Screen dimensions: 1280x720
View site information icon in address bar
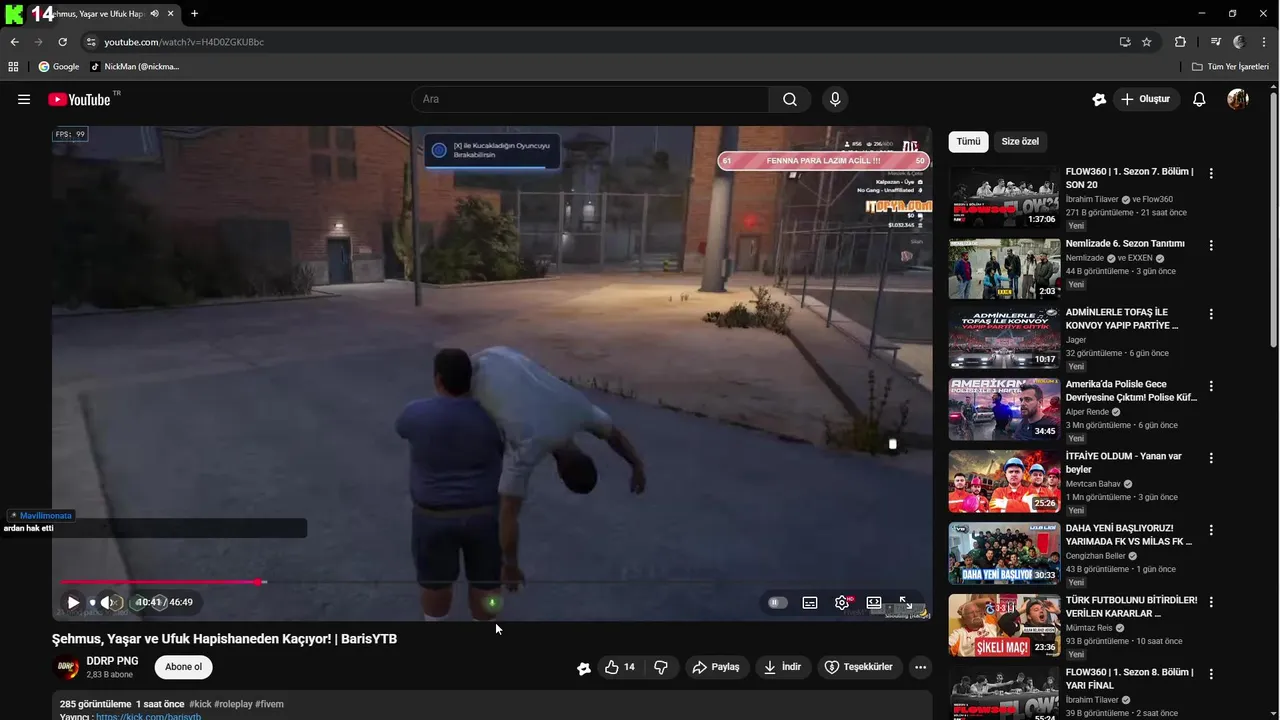(x=91, y=42)
